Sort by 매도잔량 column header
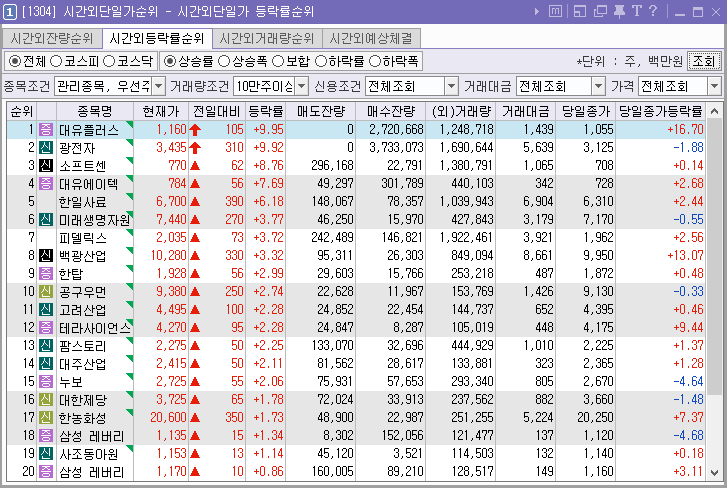The height and width of the screenshot is (488, 727). [x=321, y=111]
